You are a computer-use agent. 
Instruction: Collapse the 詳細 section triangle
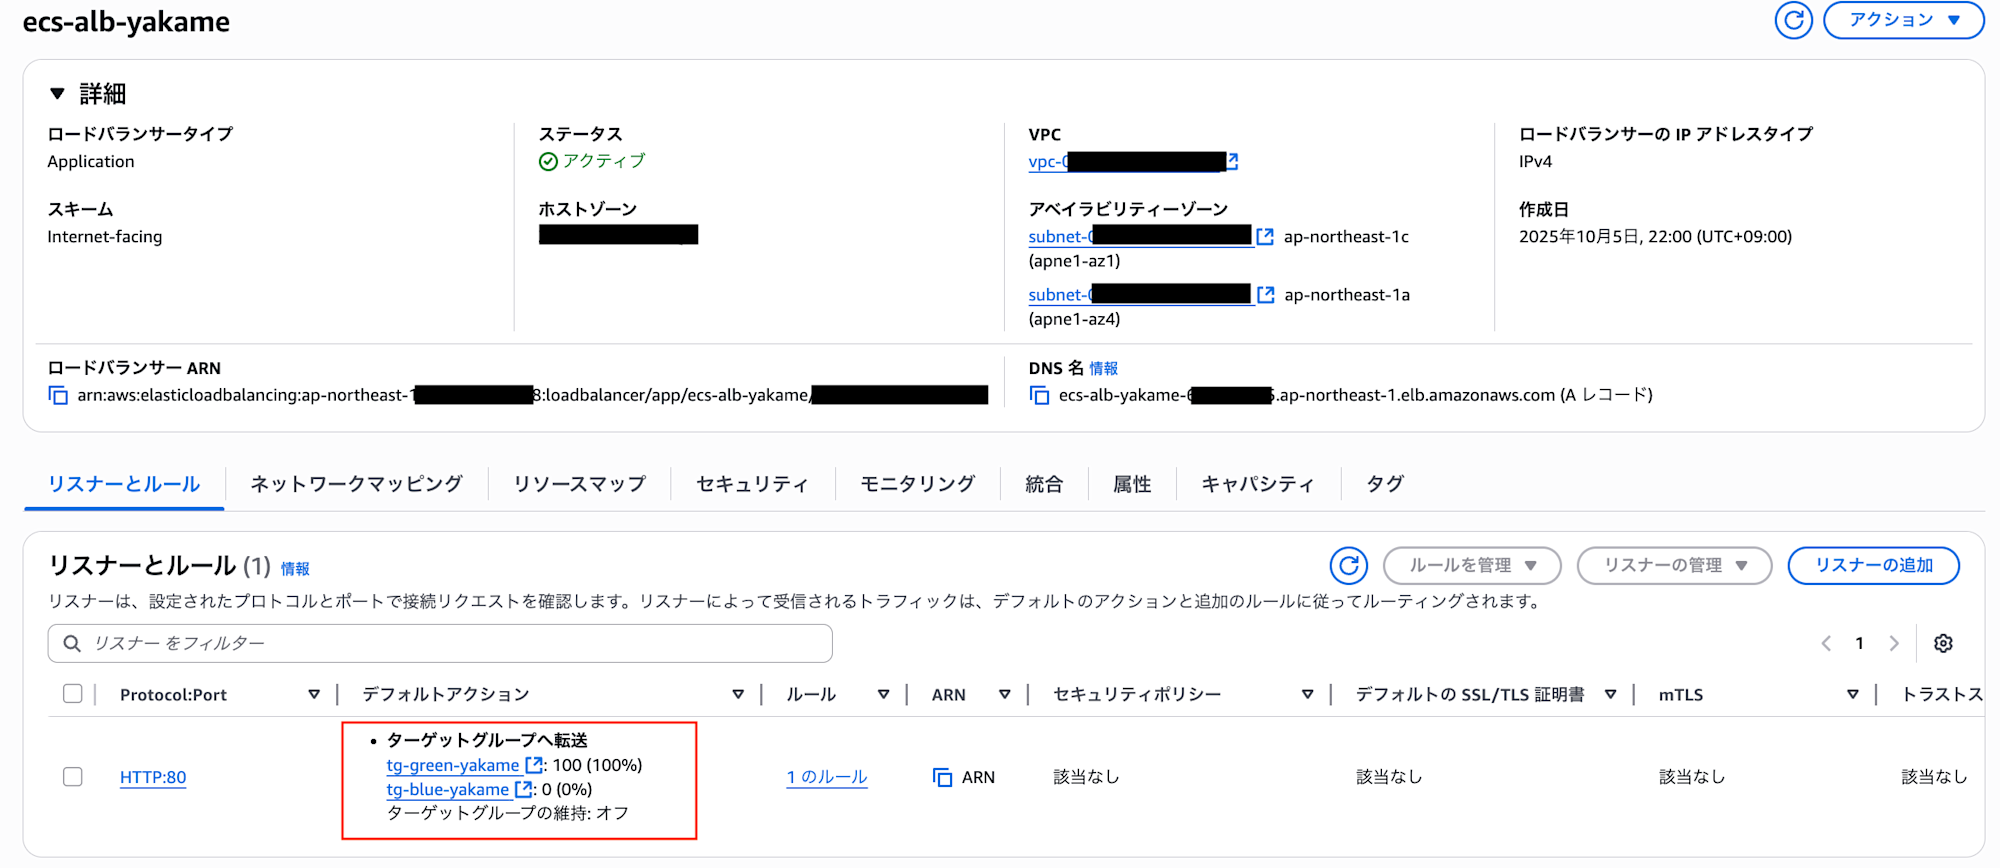(x=57, y=94)
